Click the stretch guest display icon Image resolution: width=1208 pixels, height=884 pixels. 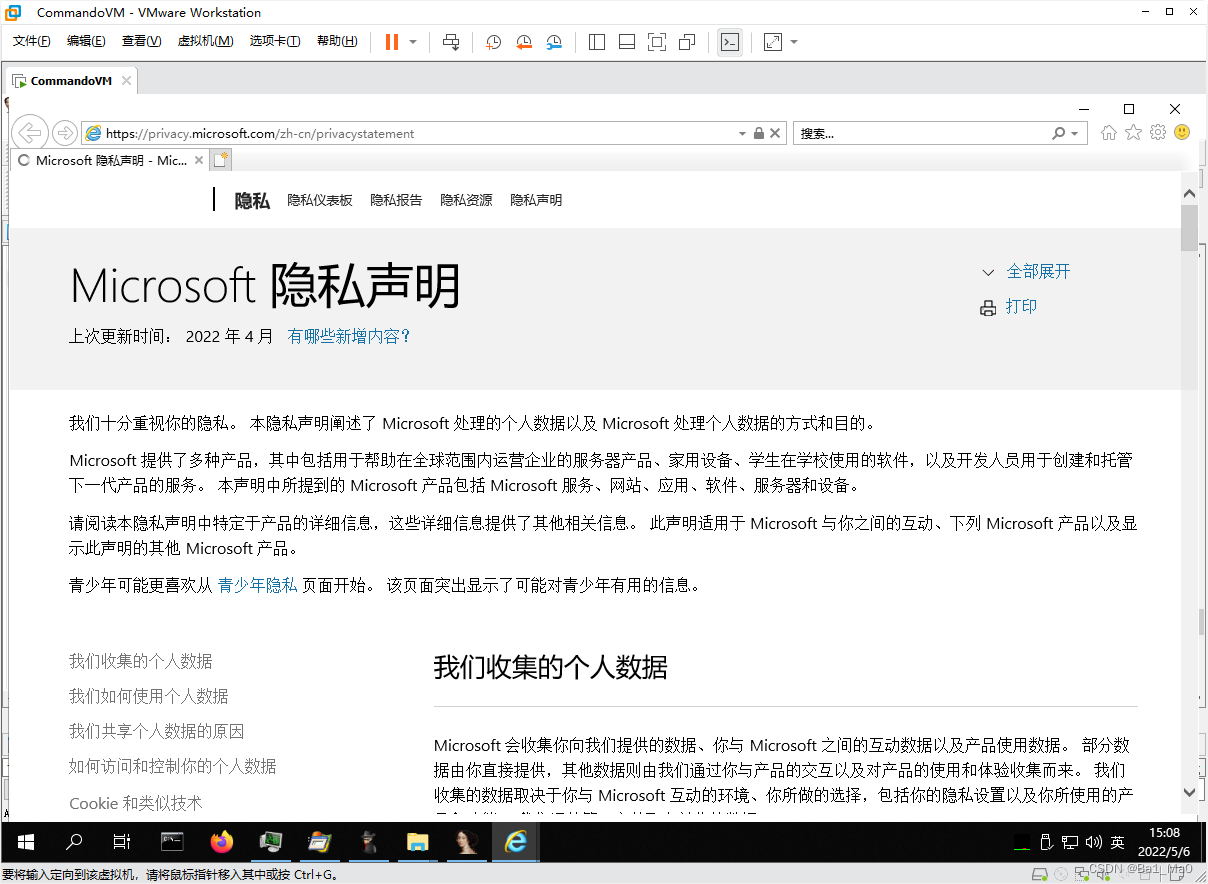(773, 42)
